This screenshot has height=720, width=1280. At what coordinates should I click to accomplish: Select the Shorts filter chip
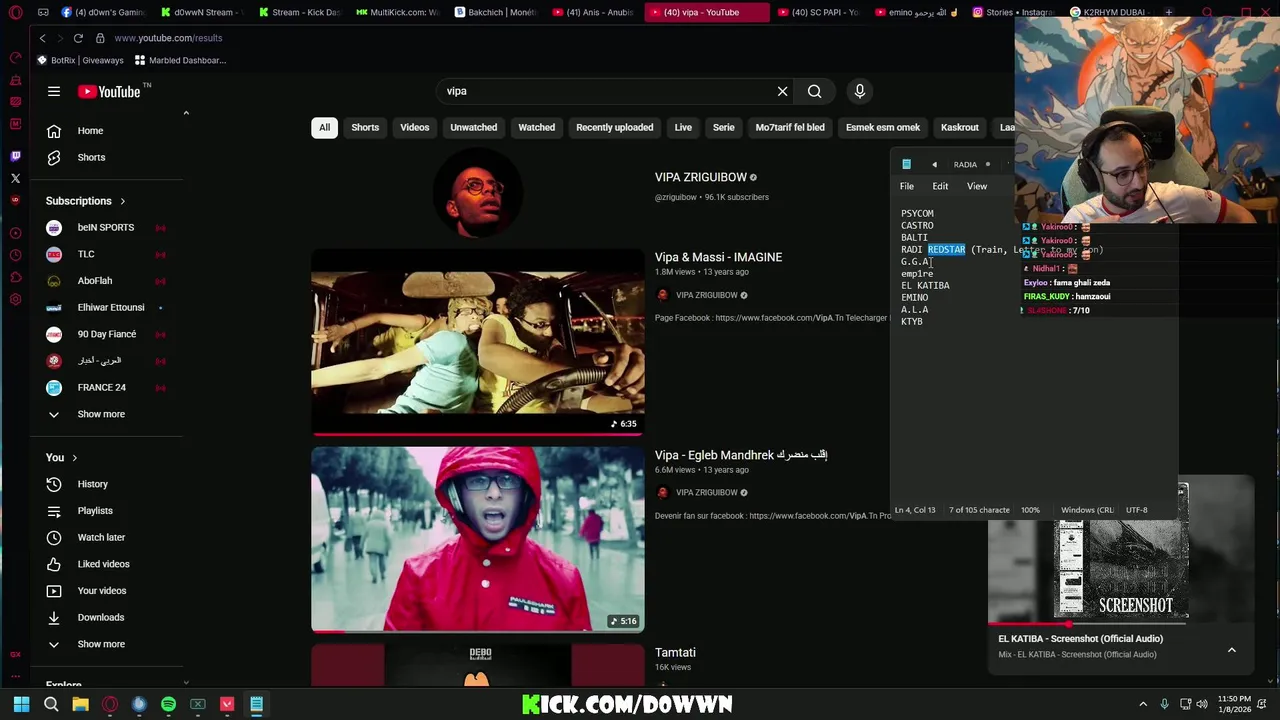[x=365, y=127]
